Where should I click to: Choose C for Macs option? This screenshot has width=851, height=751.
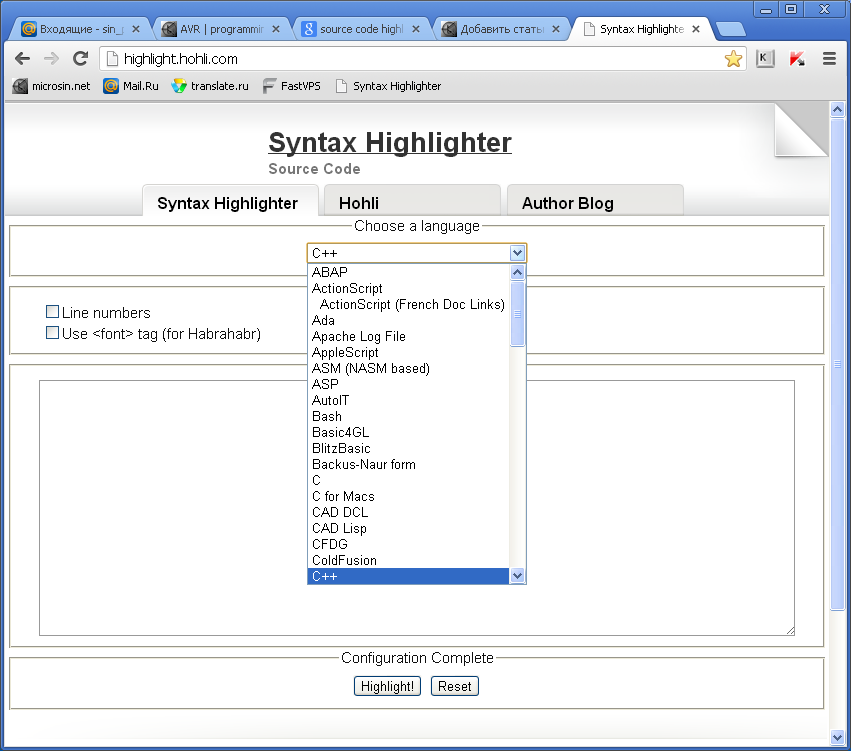pos(408,496)
